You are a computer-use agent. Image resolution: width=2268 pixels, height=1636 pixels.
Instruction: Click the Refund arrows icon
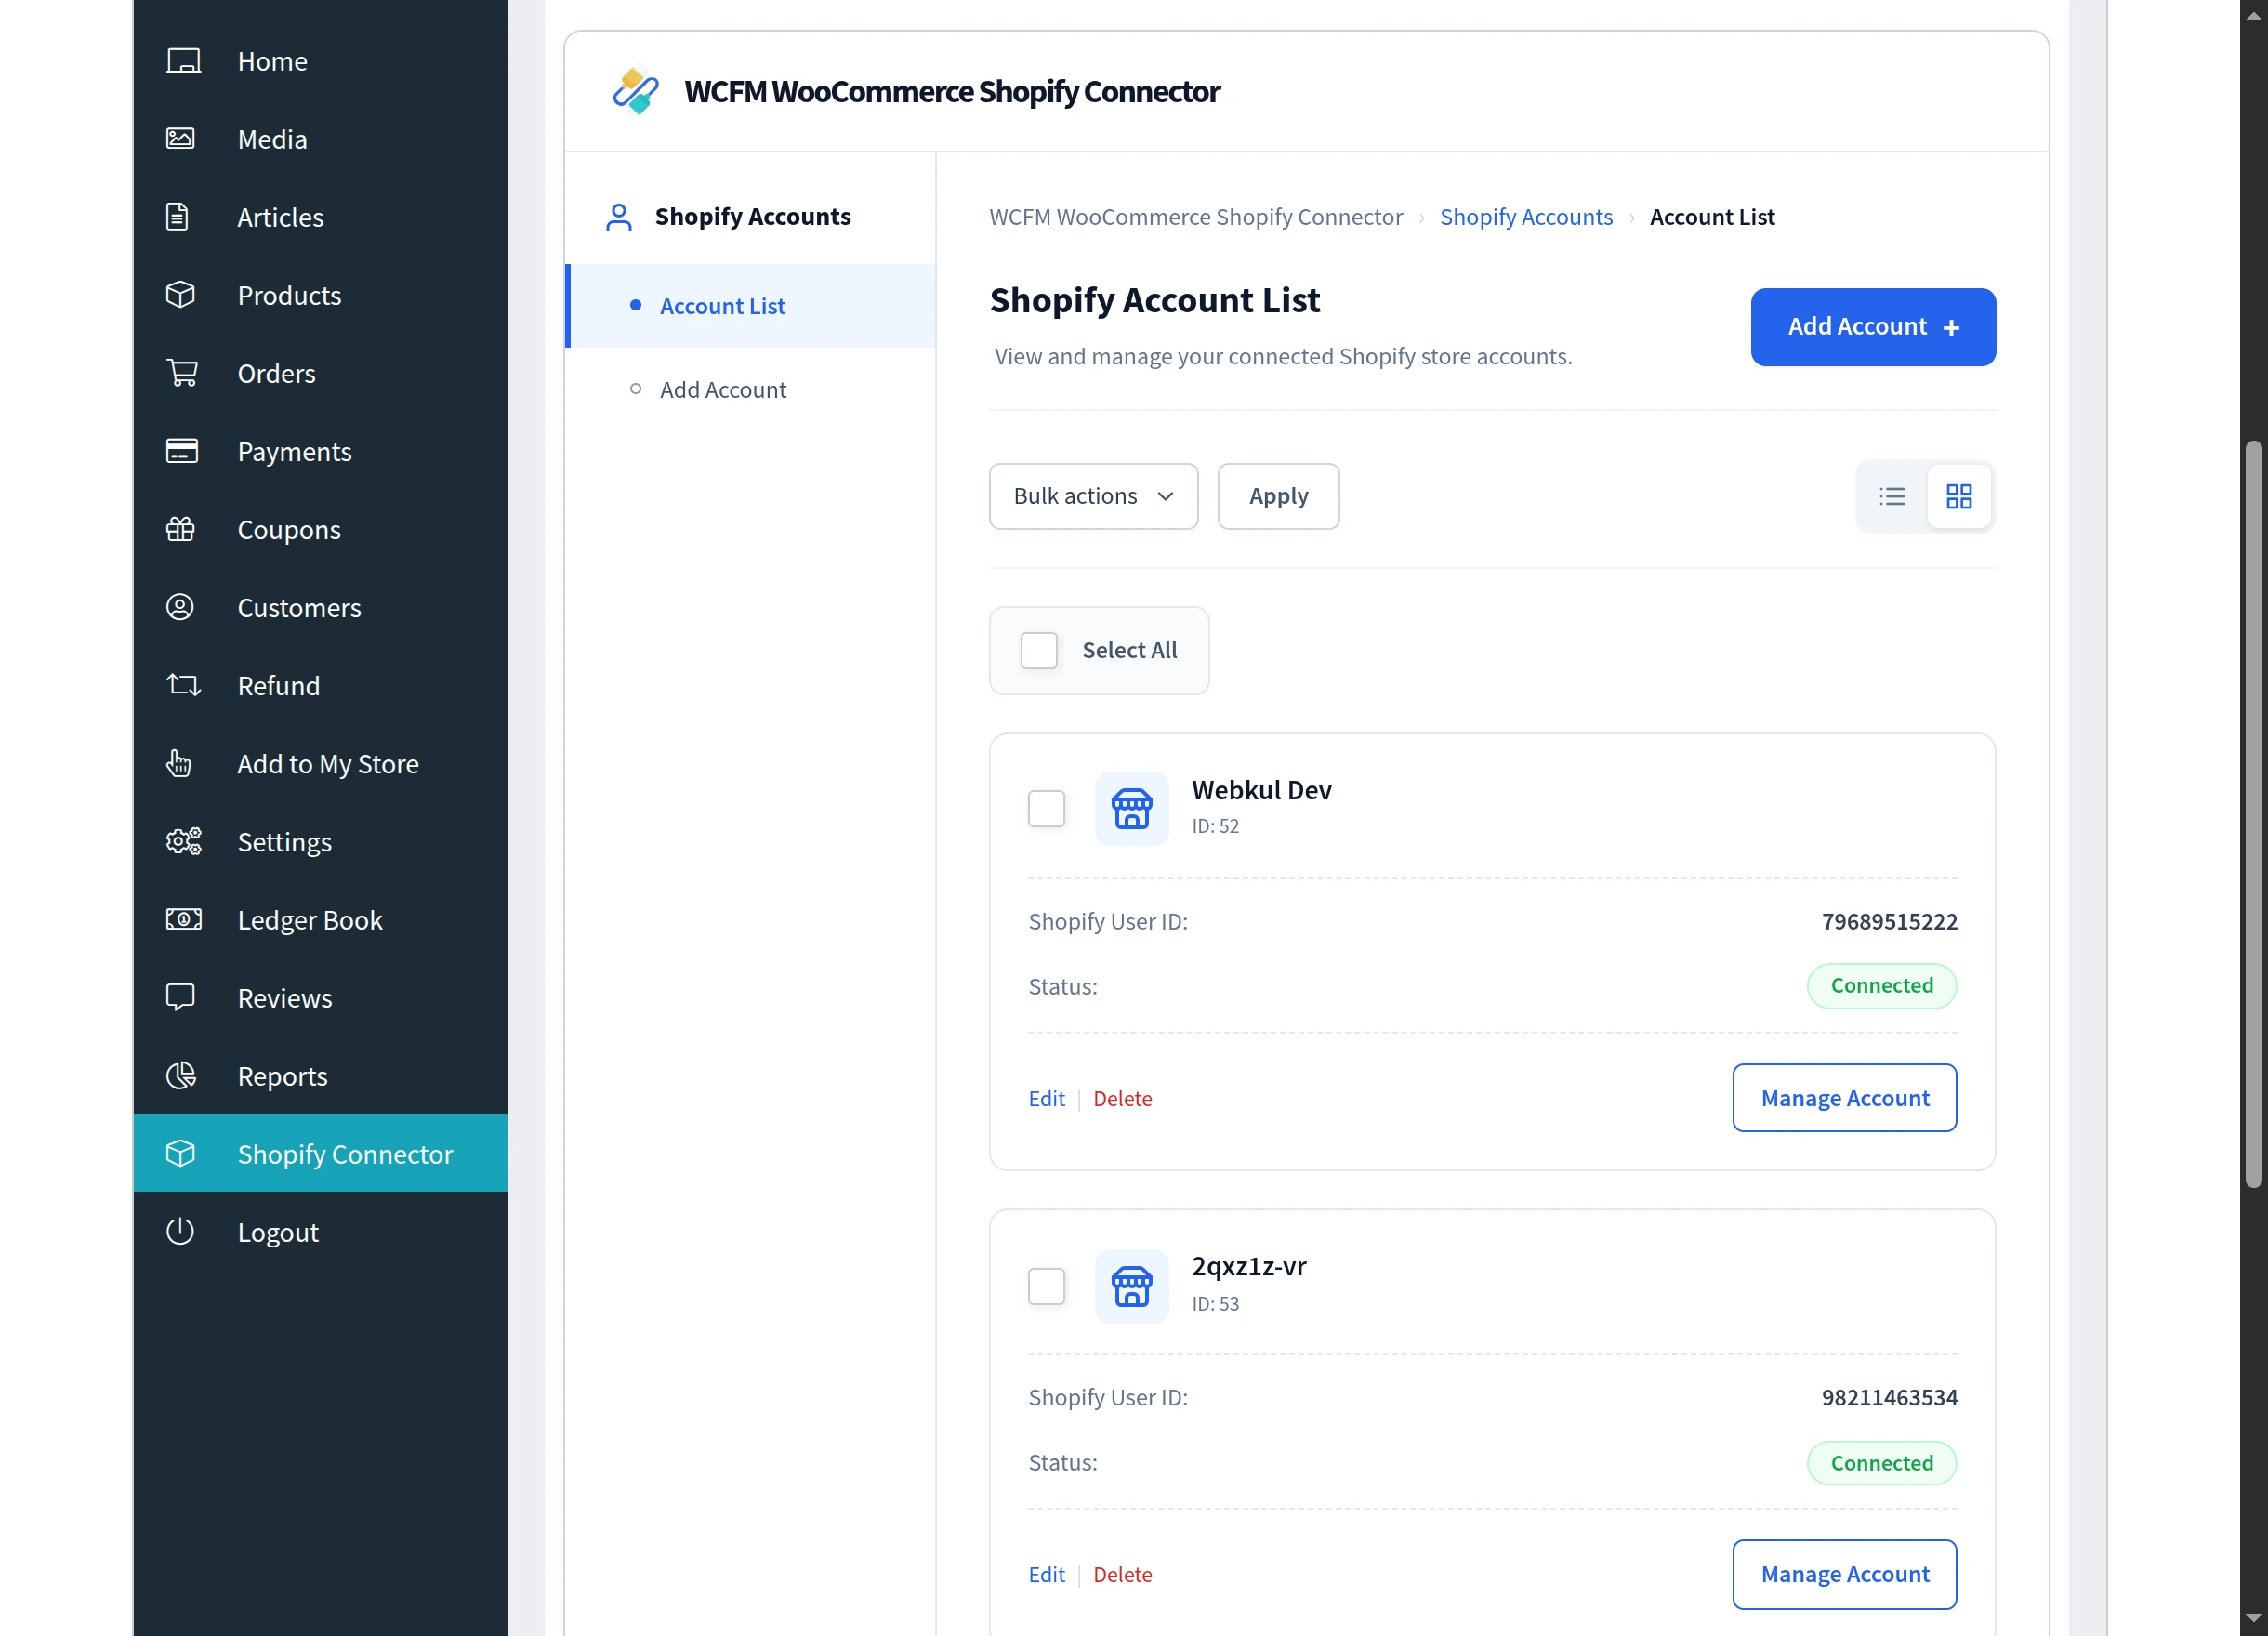[183, 685]
